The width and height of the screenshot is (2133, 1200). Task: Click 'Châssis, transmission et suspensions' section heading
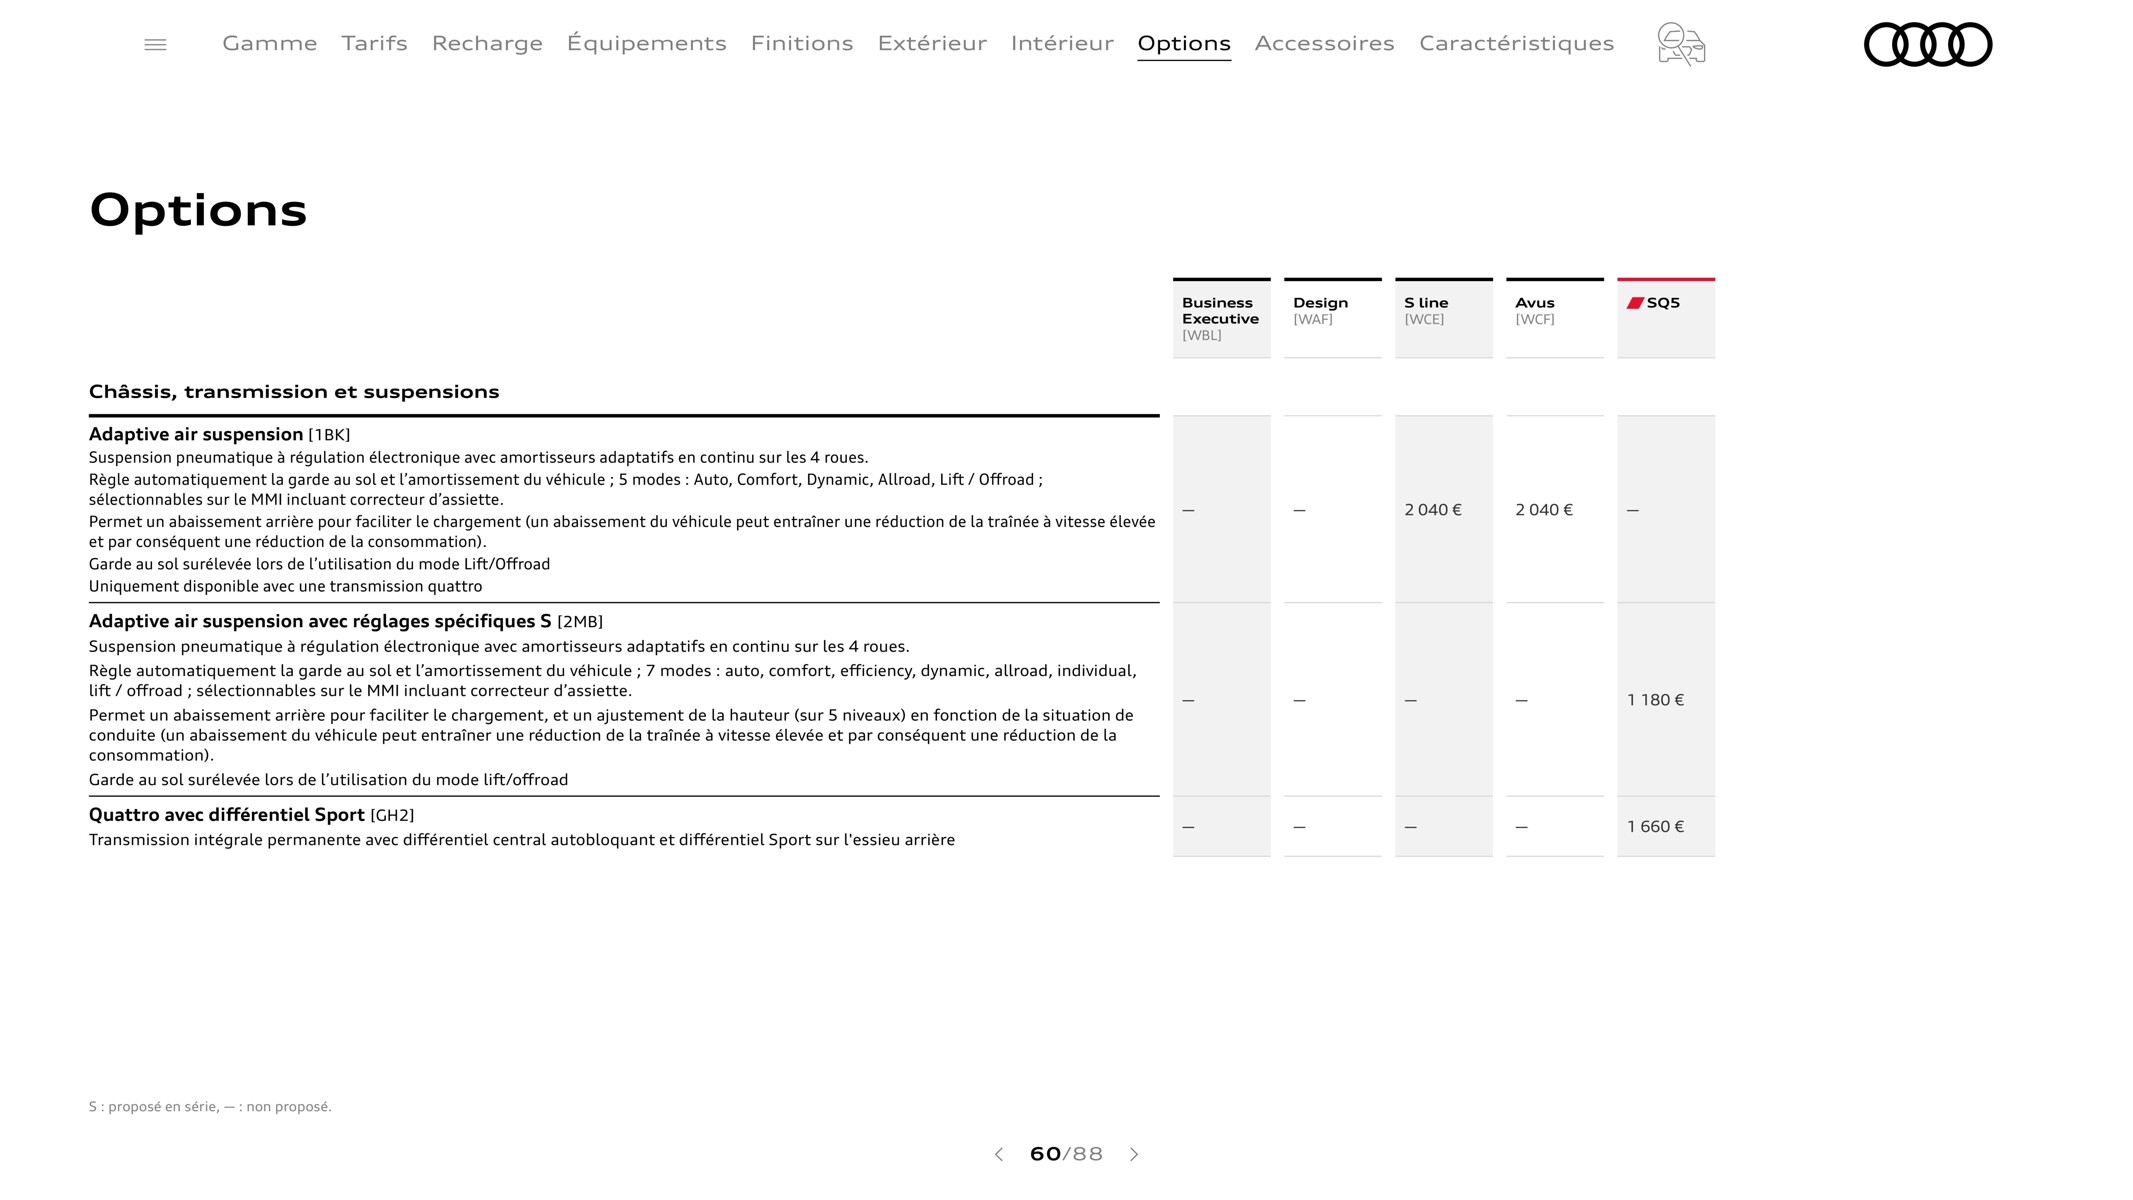tap(294, 391)
